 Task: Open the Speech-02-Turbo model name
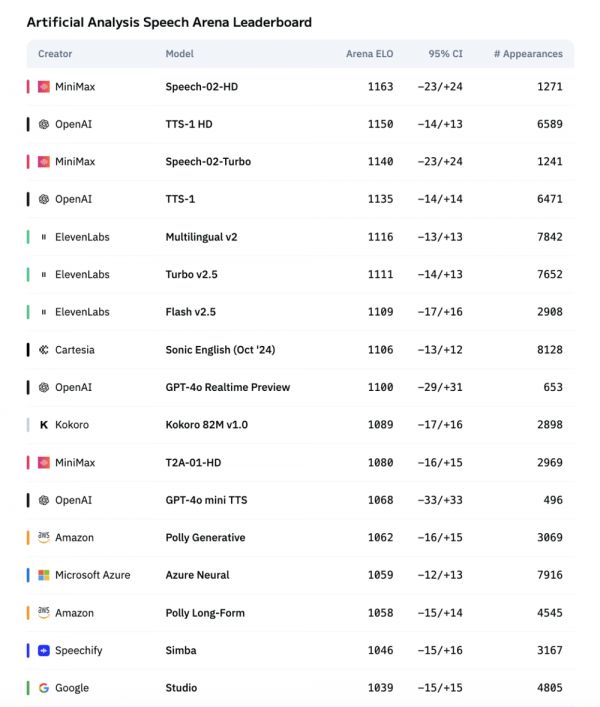[208, 162]
